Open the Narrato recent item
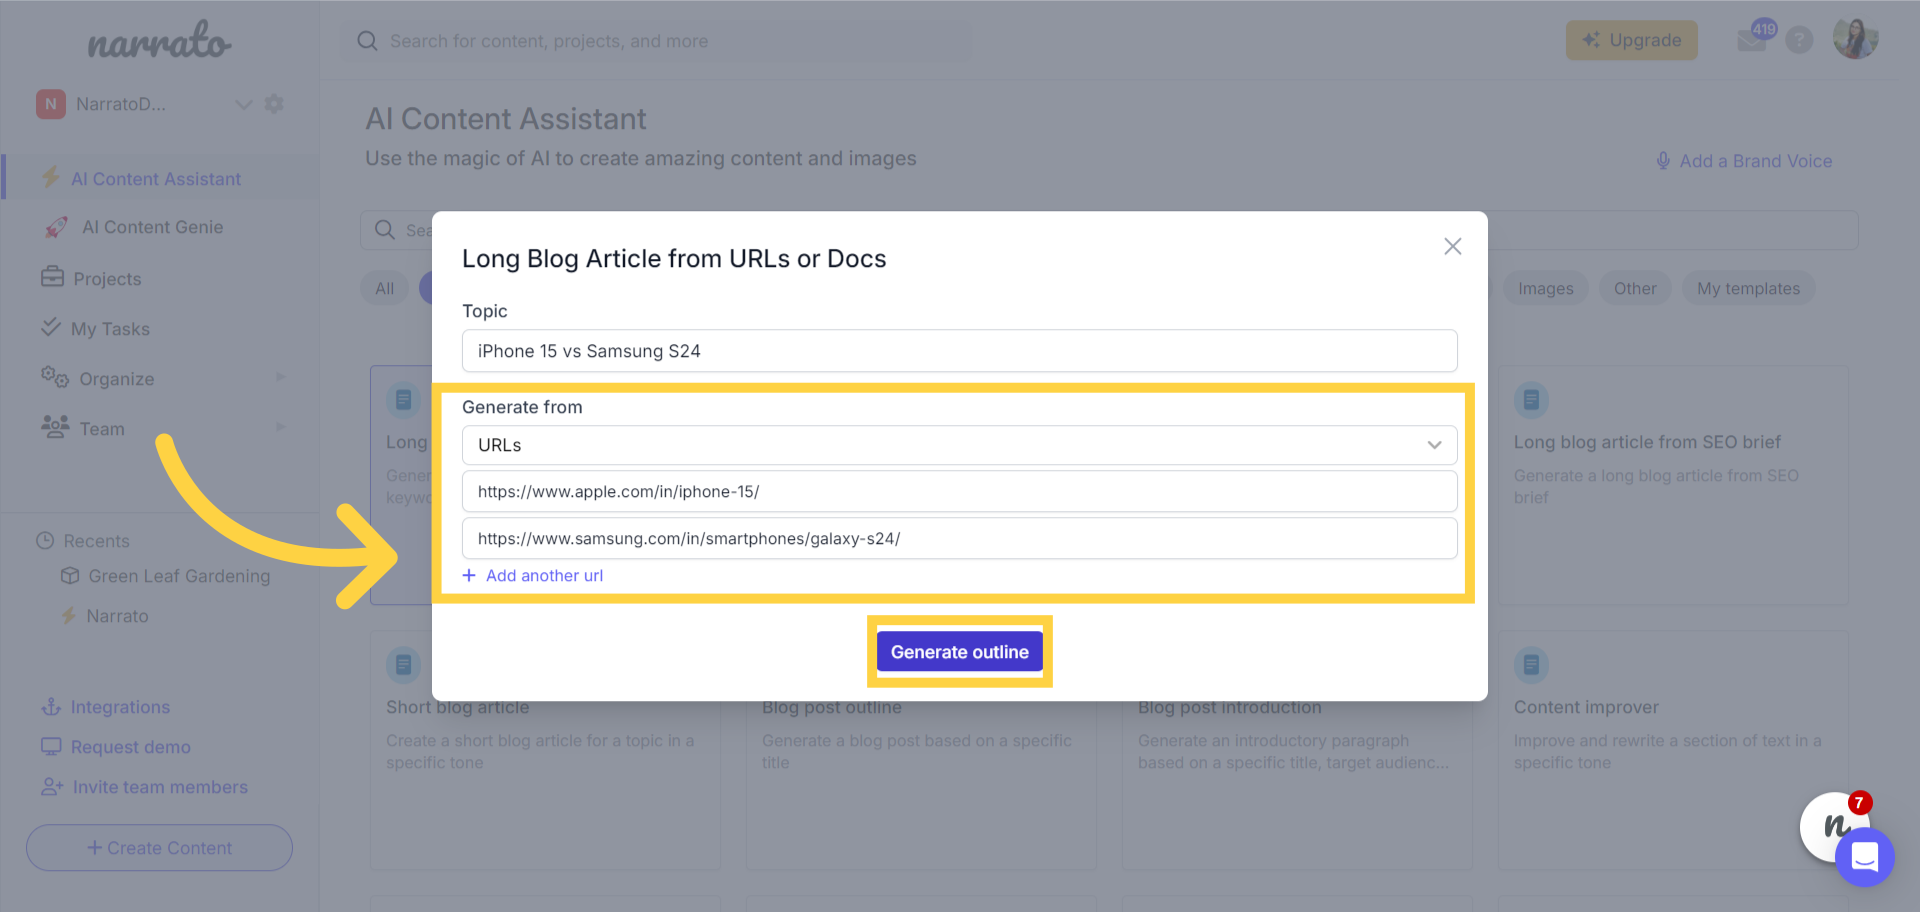This screenshot has width=1920, height=912. tap(117, 616)
